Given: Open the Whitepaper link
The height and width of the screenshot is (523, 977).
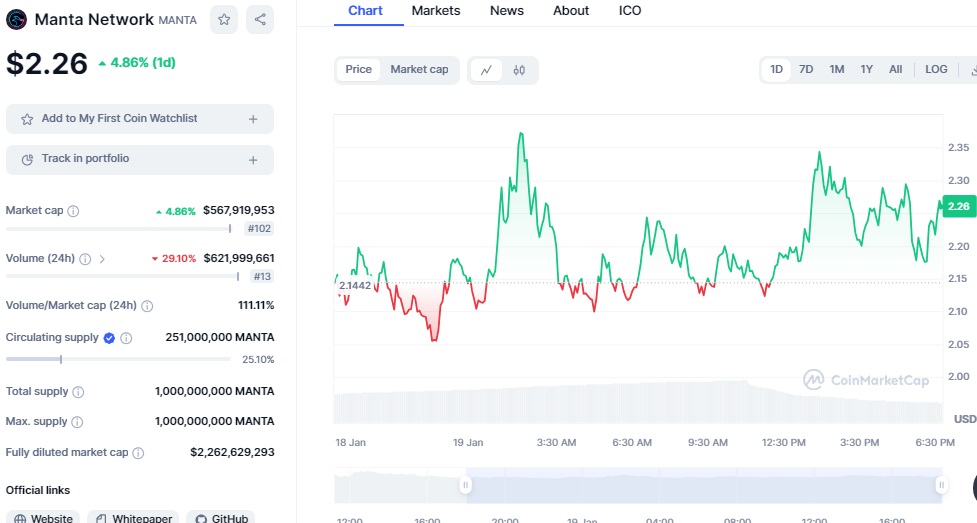Looking at the screenshot, I should [x=133, y=517].
